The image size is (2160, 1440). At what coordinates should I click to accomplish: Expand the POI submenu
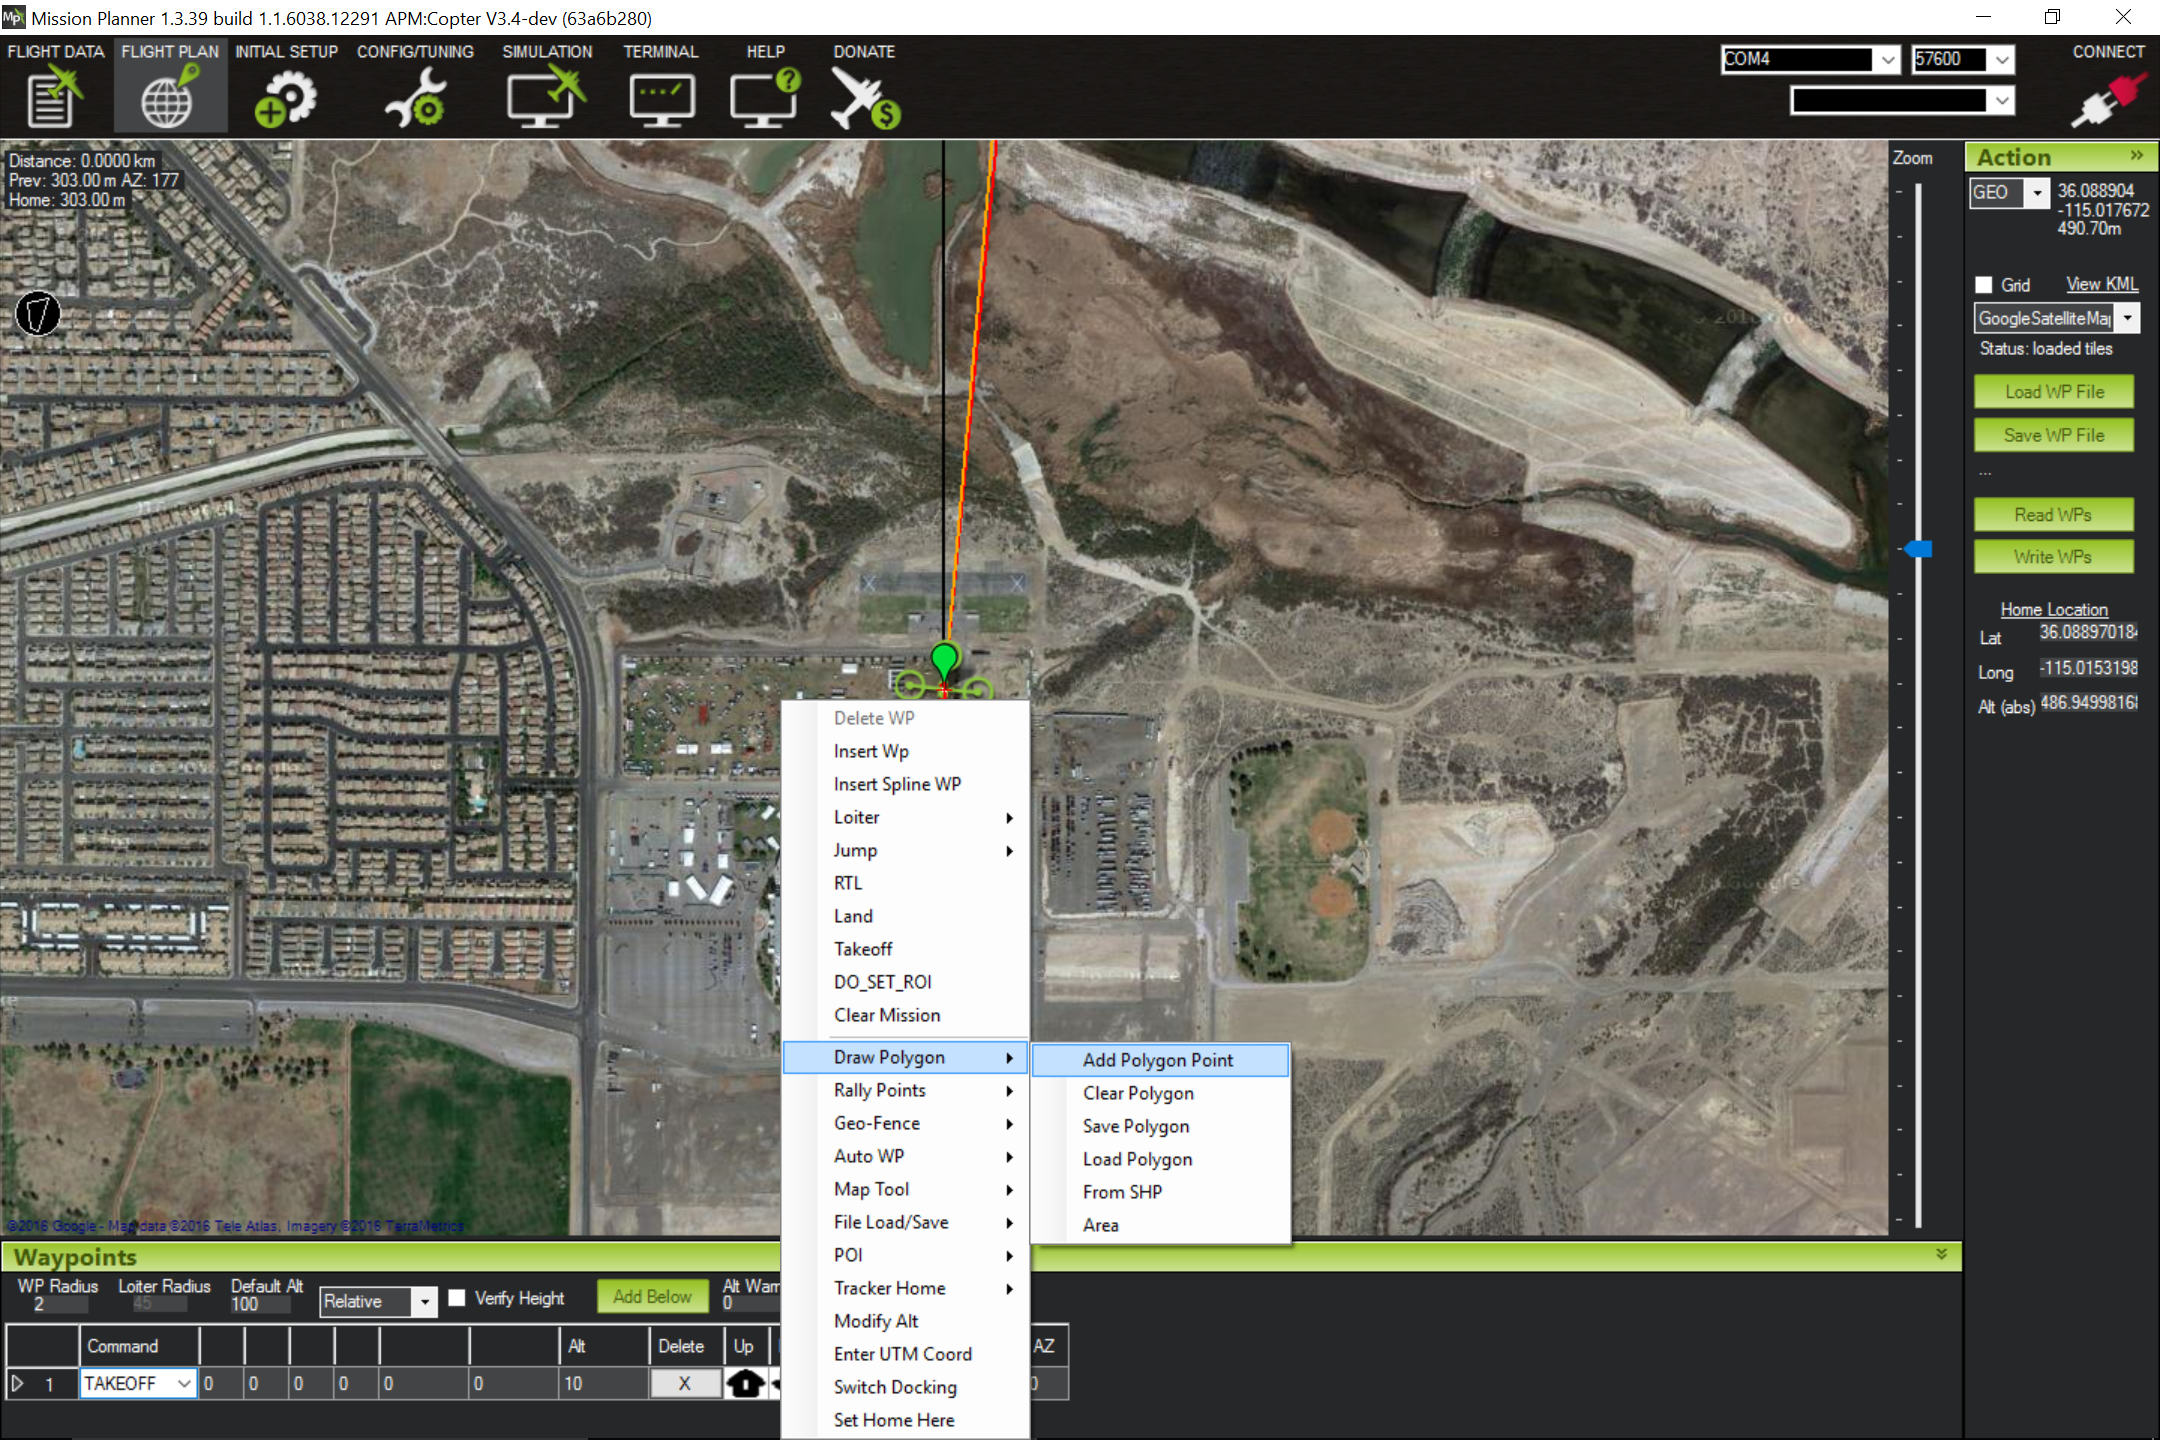click(905, 1255)
